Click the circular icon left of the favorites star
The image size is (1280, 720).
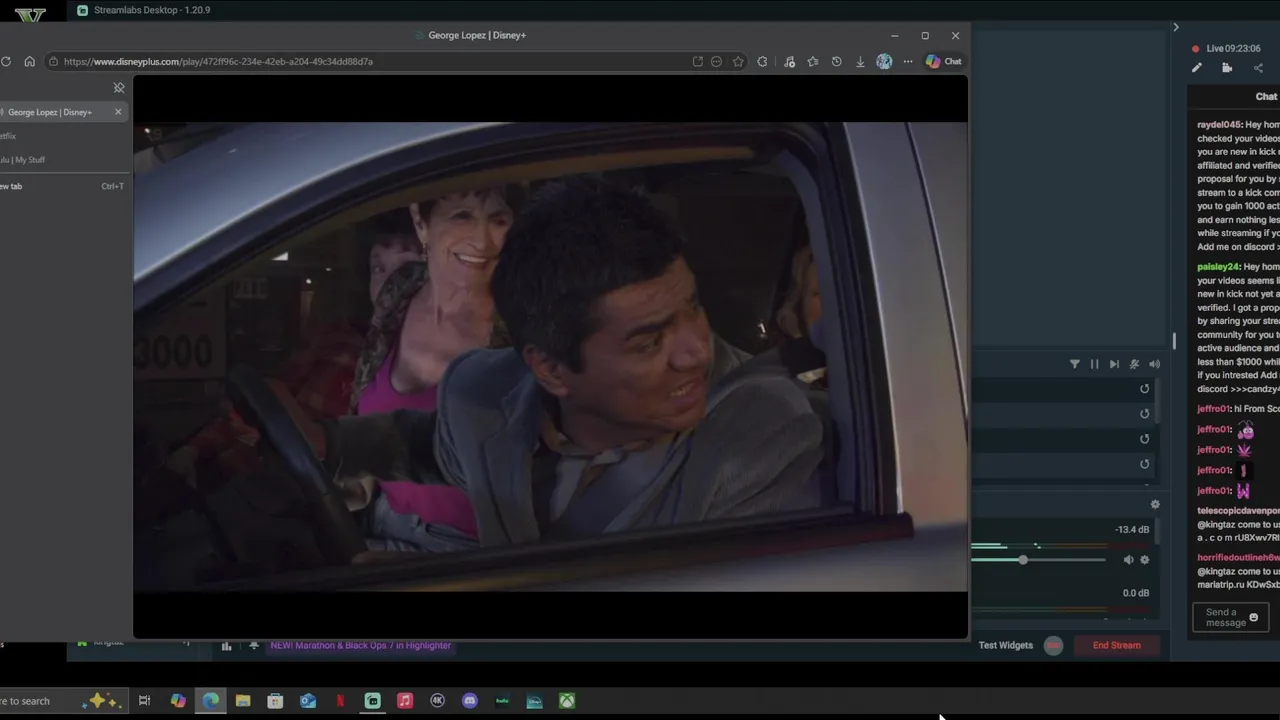[x=716, y=61]
